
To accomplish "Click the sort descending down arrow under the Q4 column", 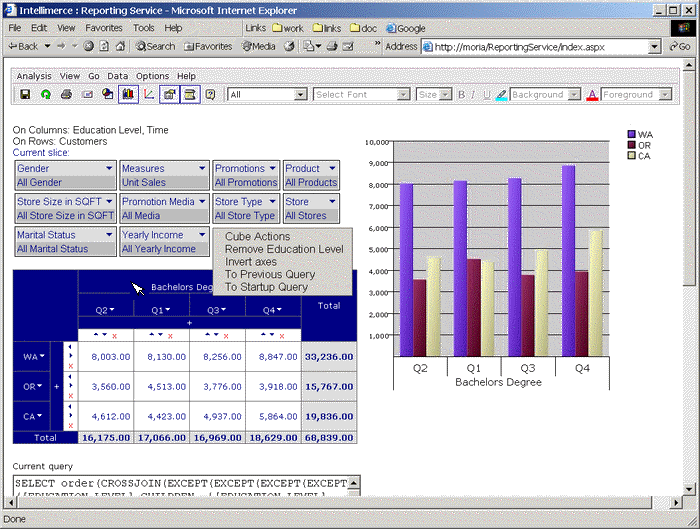I will 272,334.
